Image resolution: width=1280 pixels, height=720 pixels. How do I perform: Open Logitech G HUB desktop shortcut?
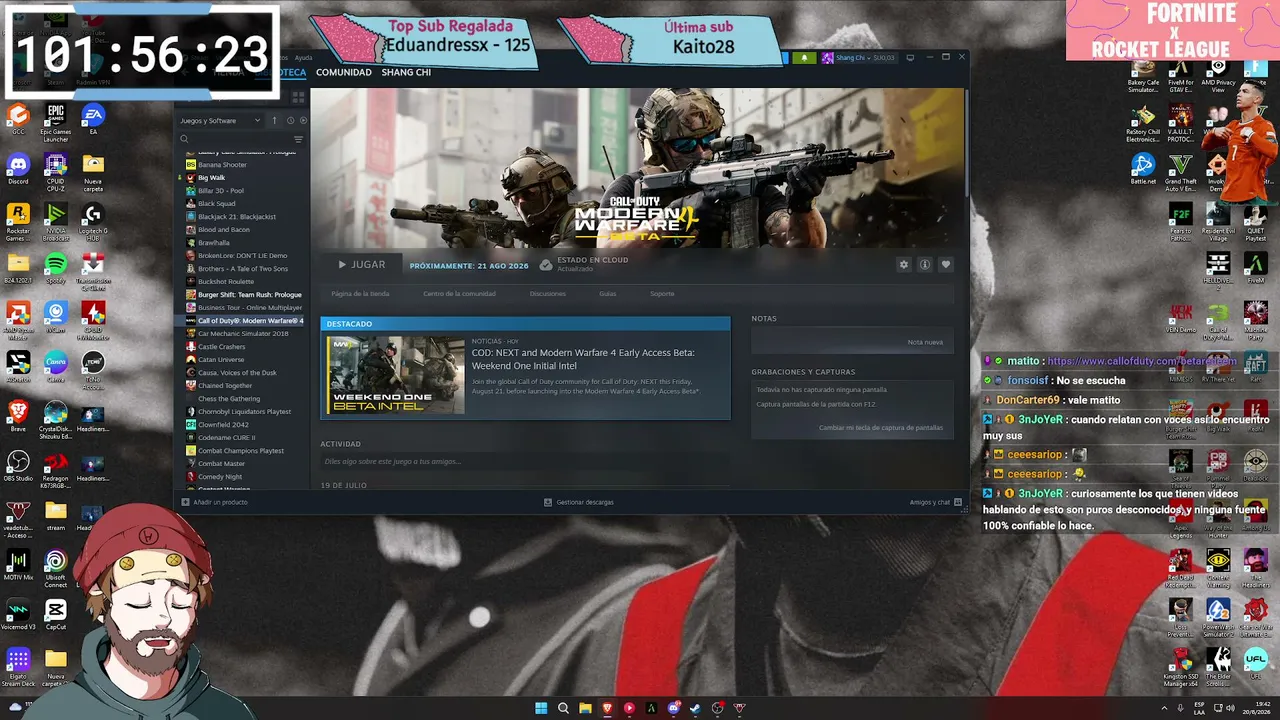point(93,222)
